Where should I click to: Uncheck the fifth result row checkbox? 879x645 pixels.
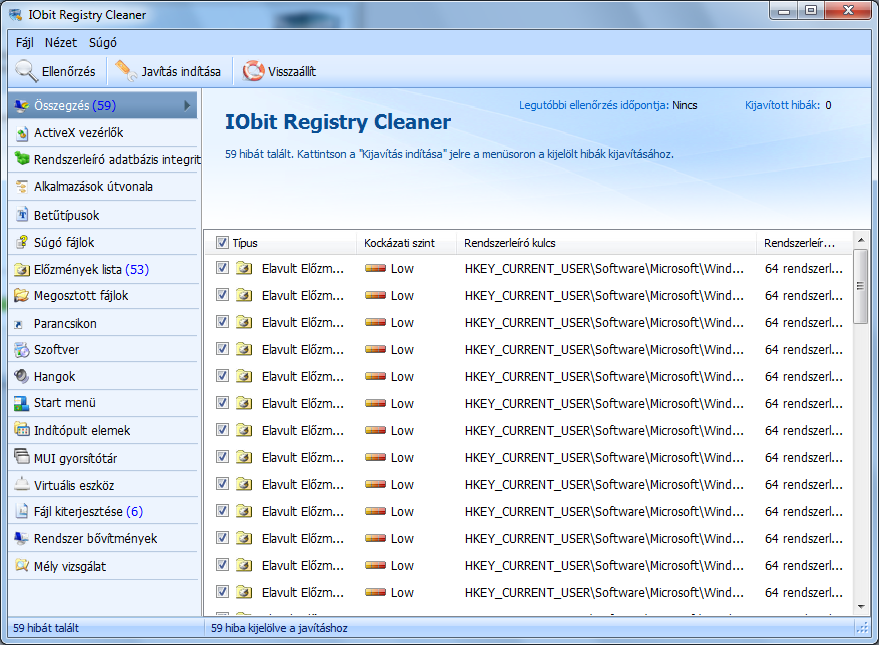pyautogui.click(x=222, y=375)
